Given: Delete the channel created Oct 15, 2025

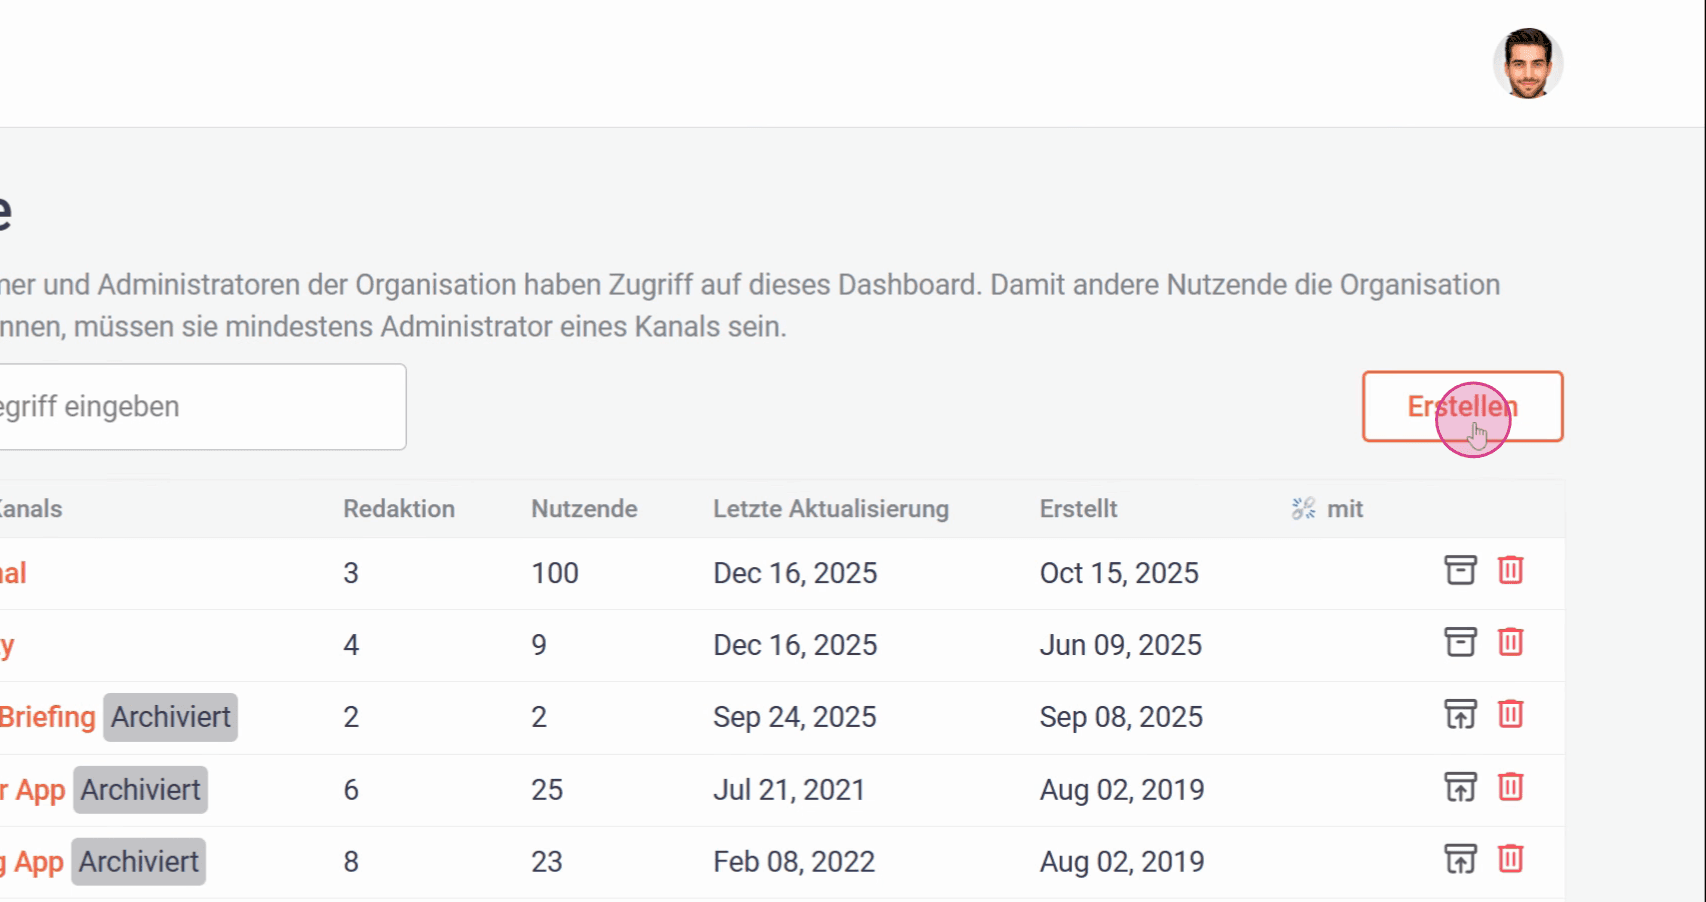Looking at the screenshot, I should click(x=1510, y=570).
